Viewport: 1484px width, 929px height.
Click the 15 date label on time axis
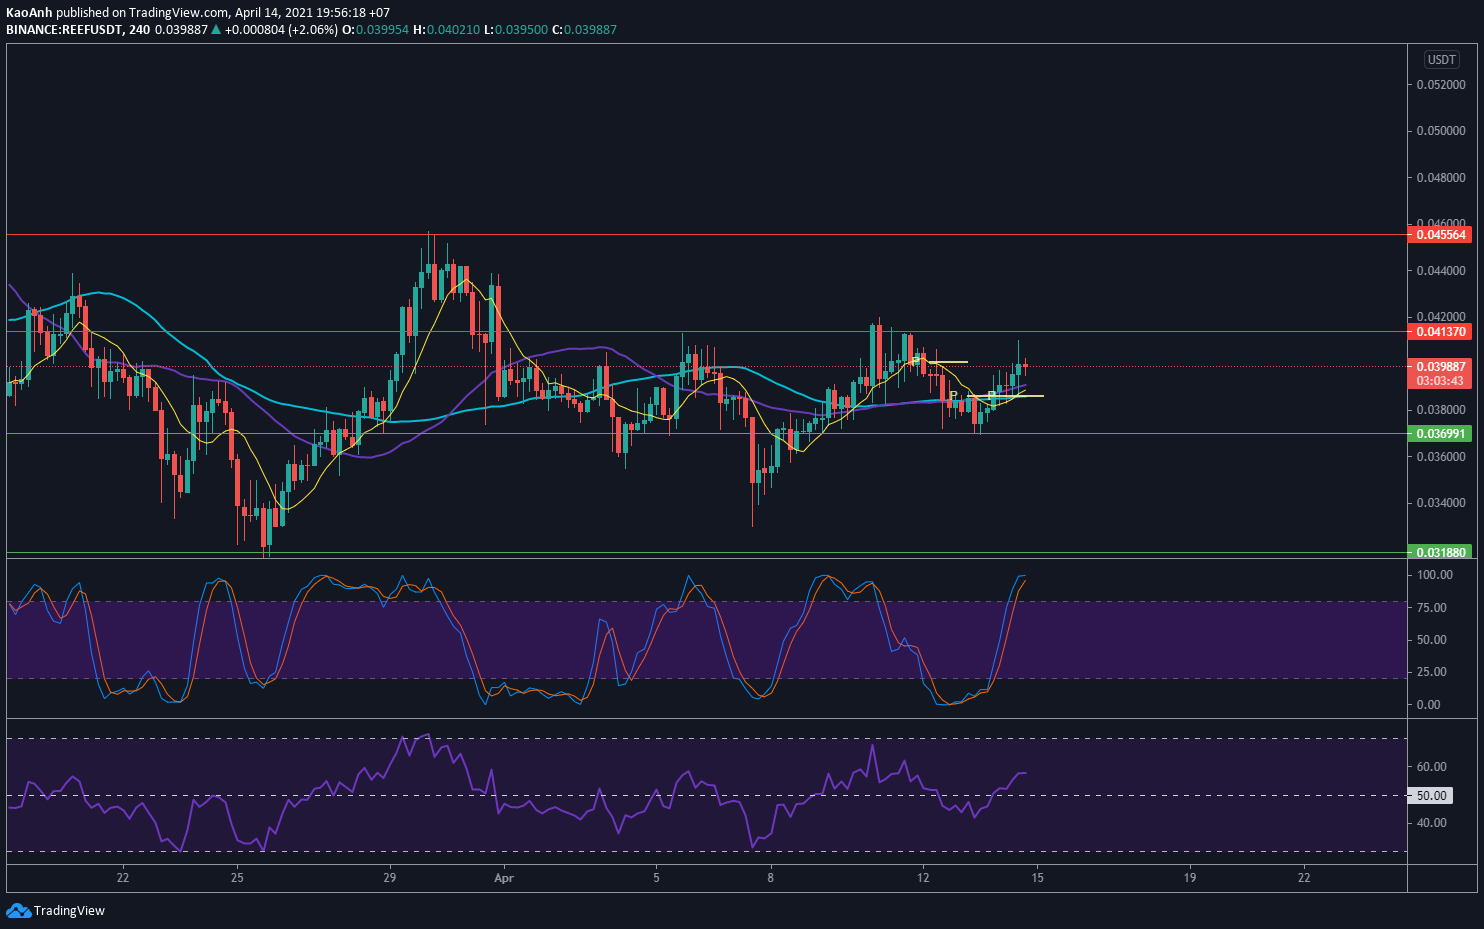(1038, 878)
